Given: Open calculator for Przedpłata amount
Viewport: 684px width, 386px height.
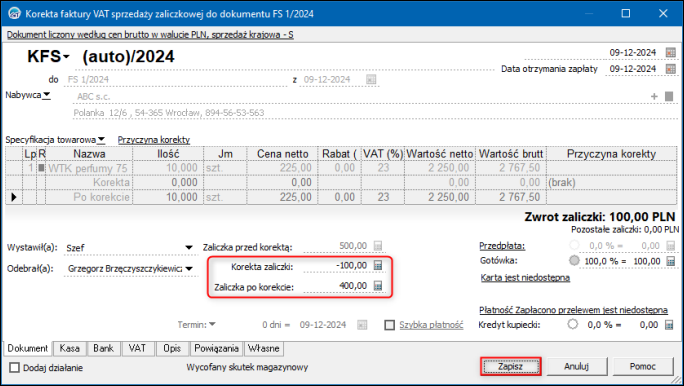Looking at the screenshot, I should pos(670,246).
